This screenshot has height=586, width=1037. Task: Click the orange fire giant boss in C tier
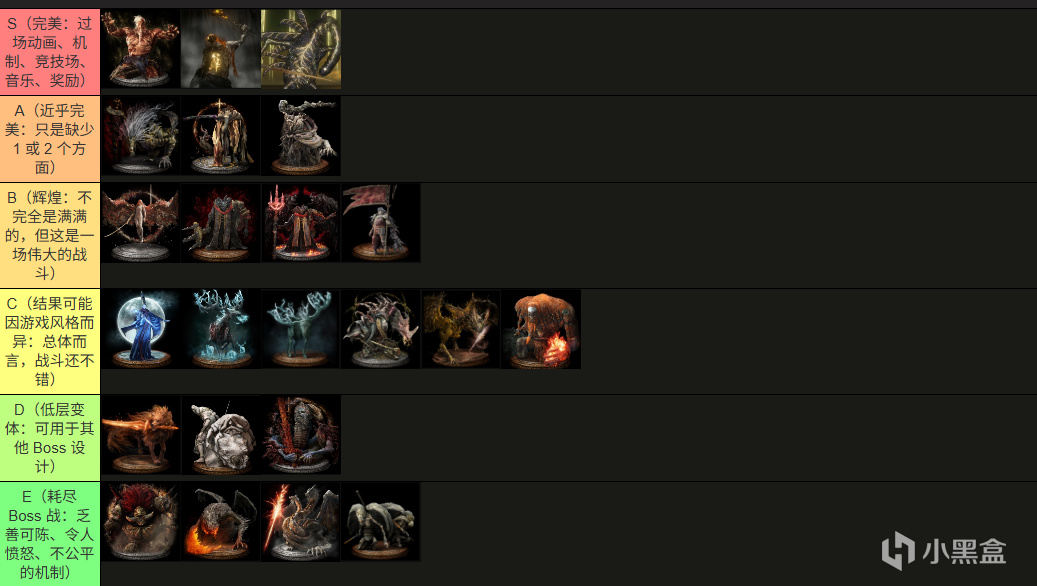click(541, 329)
